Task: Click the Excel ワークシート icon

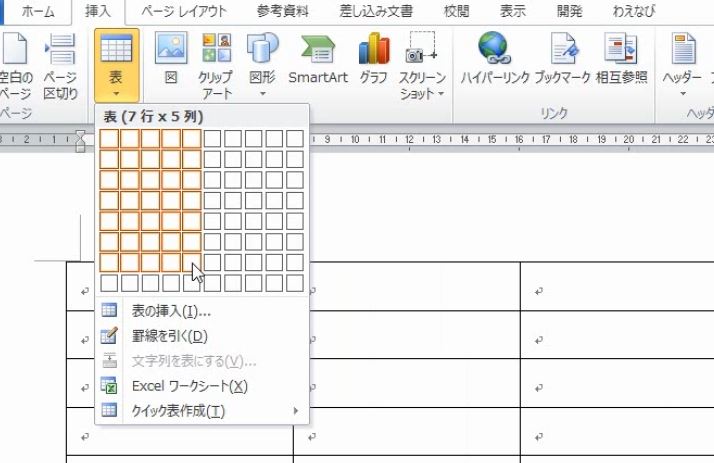Action: 109,385
